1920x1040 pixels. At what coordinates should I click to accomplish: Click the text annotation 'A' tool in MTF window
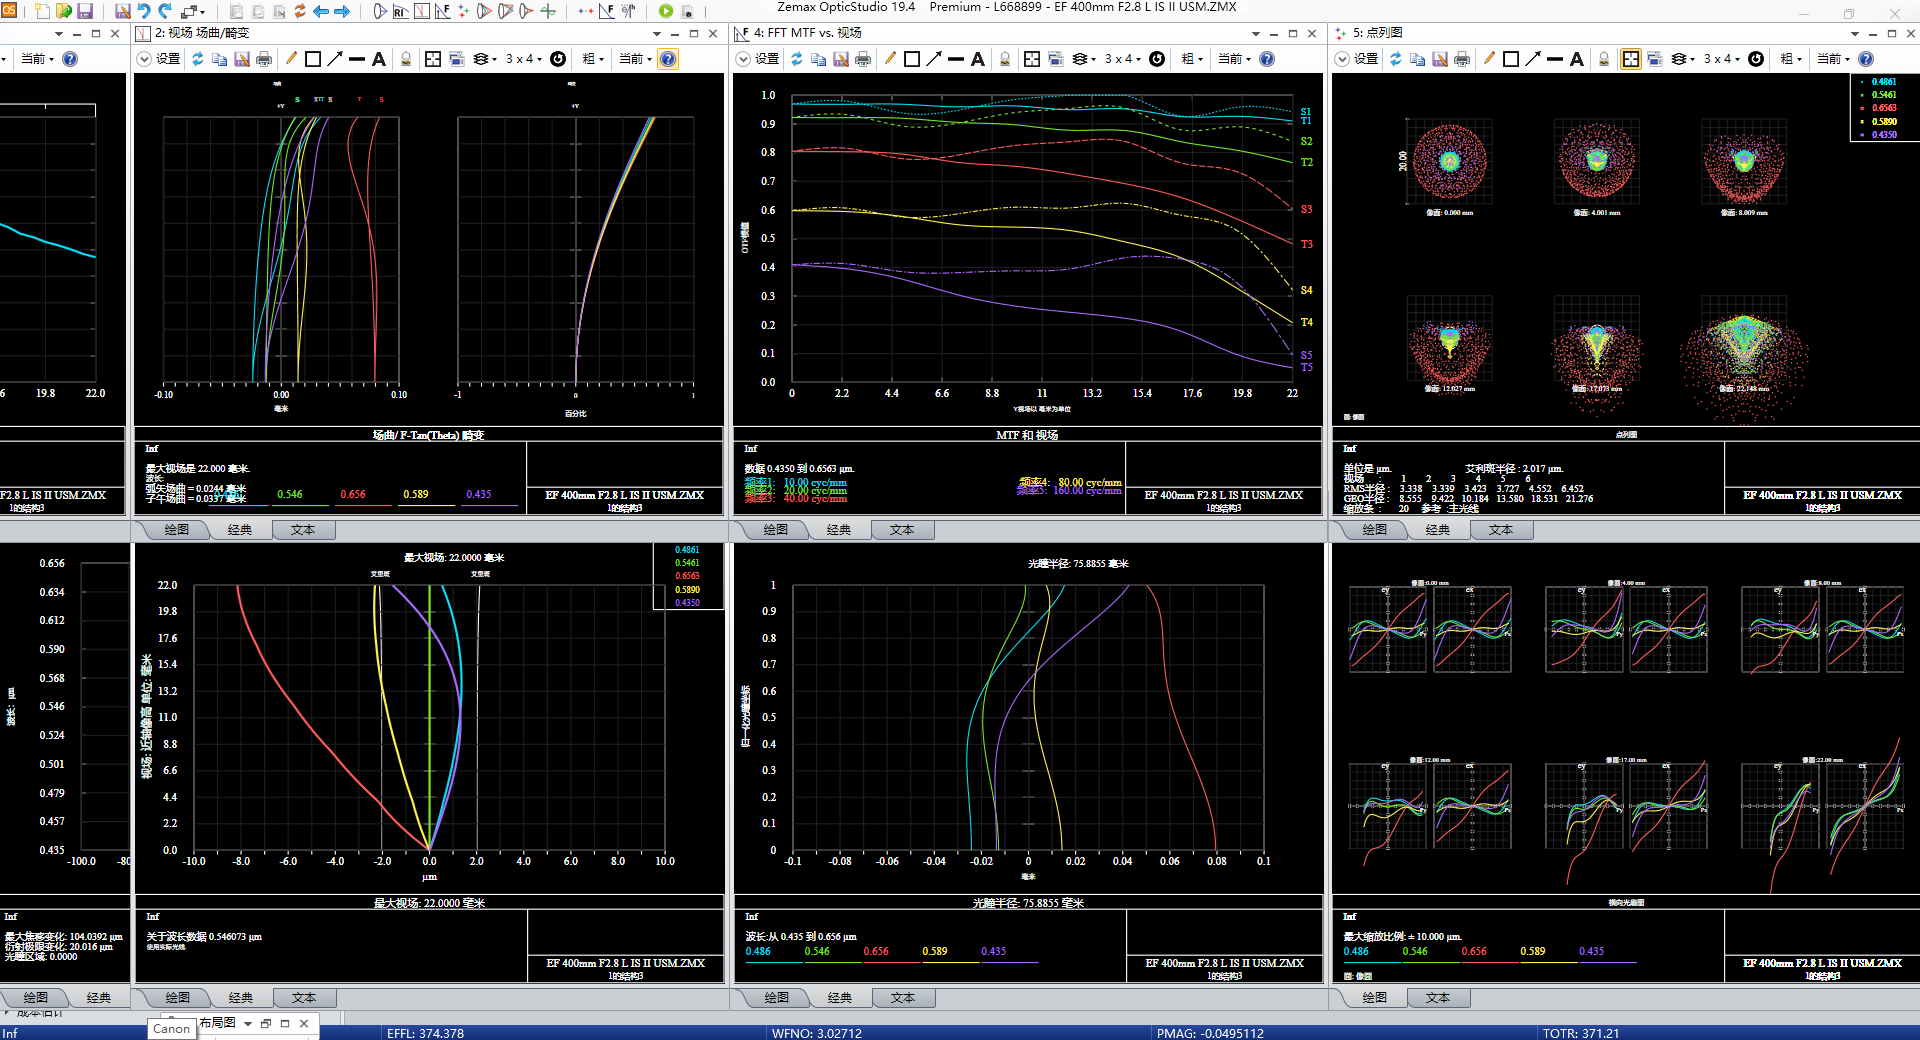[977, 59]
